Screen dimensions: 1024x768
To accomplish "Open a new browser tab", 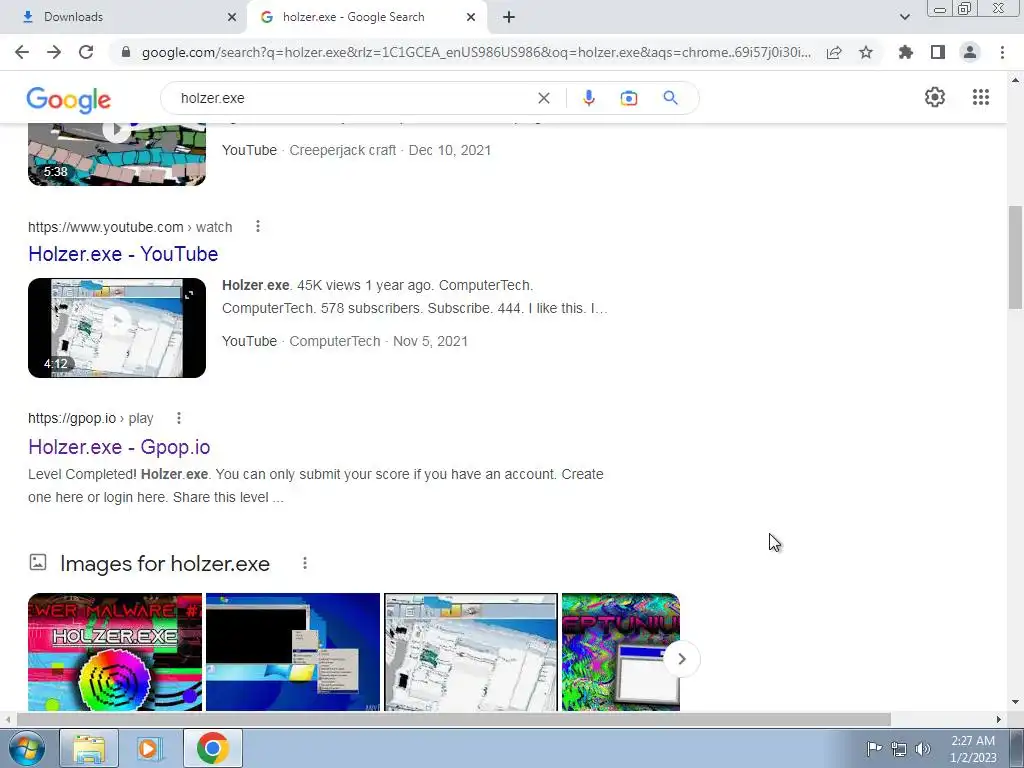I will click(x=509, y=17).
